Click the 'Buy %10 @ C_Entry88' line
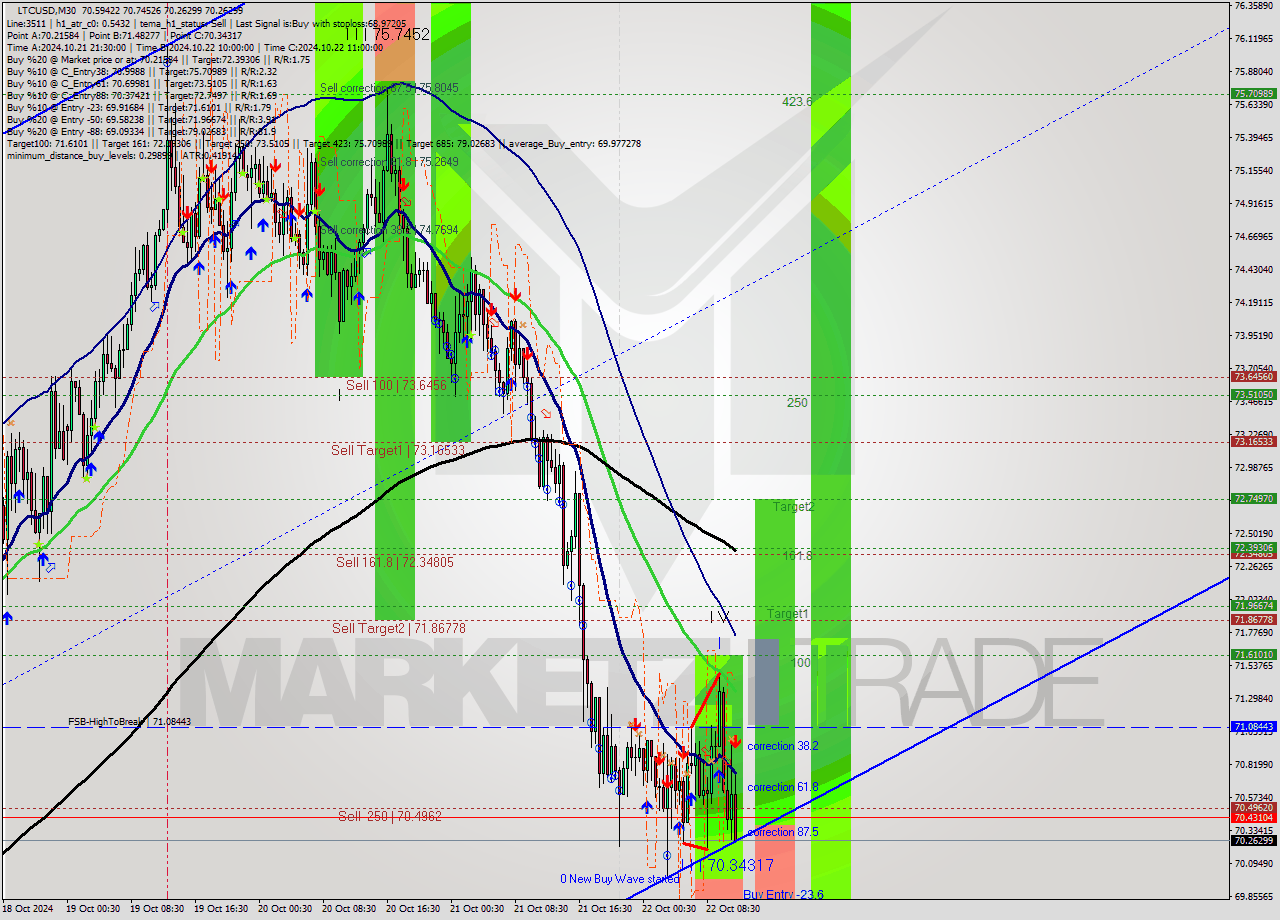The image size is (1280, 920). click(x=140, y=95)
